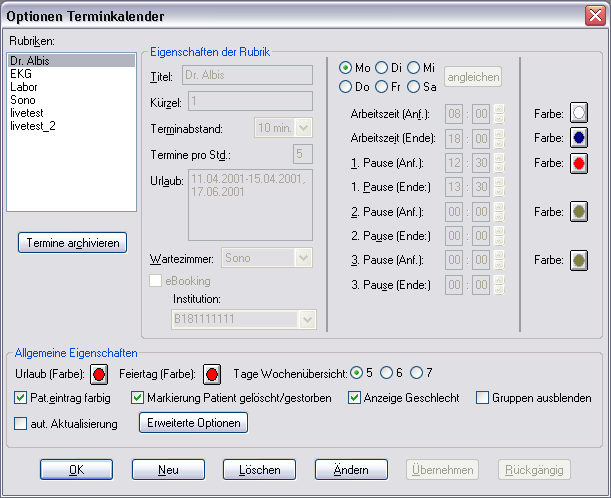Open Erweiterte Optionen

tap(194, 423)
